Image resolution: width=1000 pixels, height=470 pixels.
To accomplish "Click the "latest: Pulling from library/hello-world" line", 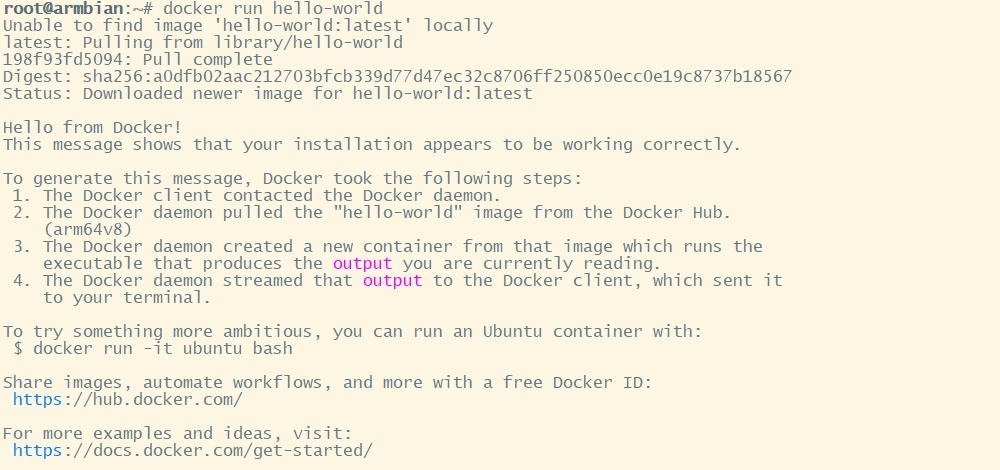I will 202,42.
